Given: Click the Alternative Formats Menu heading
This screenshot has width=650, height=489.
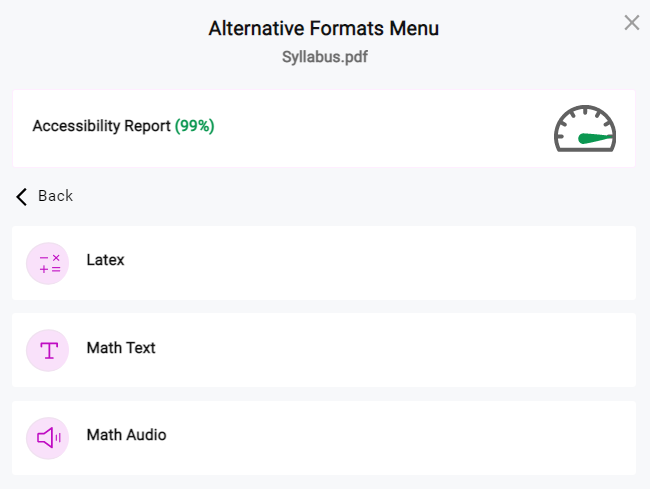Looking at the screenshot, I should coord(324,29).
